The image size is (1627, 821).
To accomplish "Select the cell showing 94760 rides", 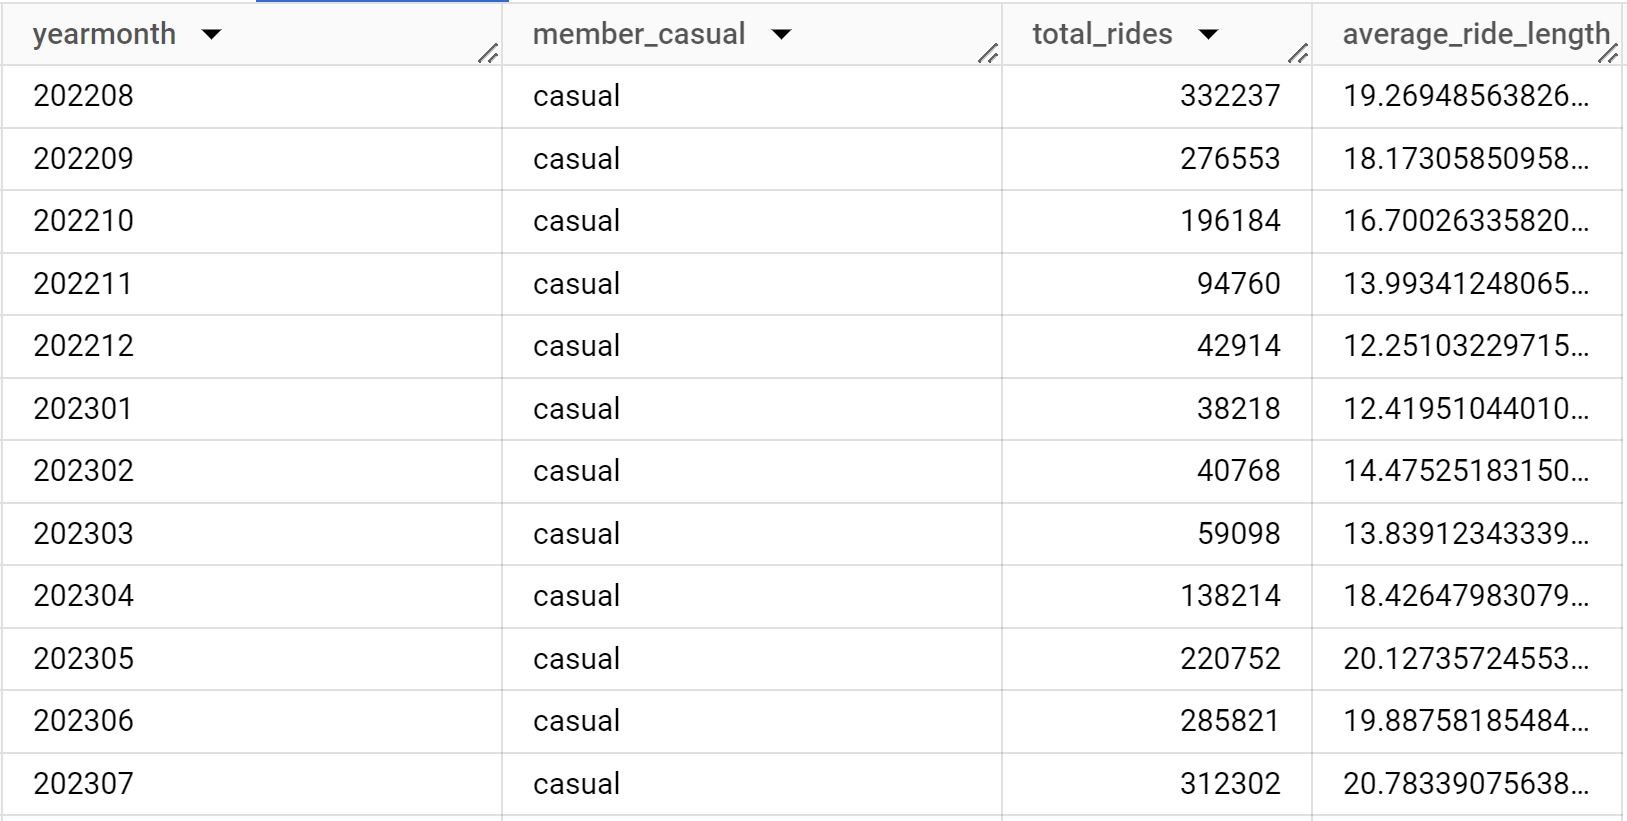I will (x=1238, y=284).
